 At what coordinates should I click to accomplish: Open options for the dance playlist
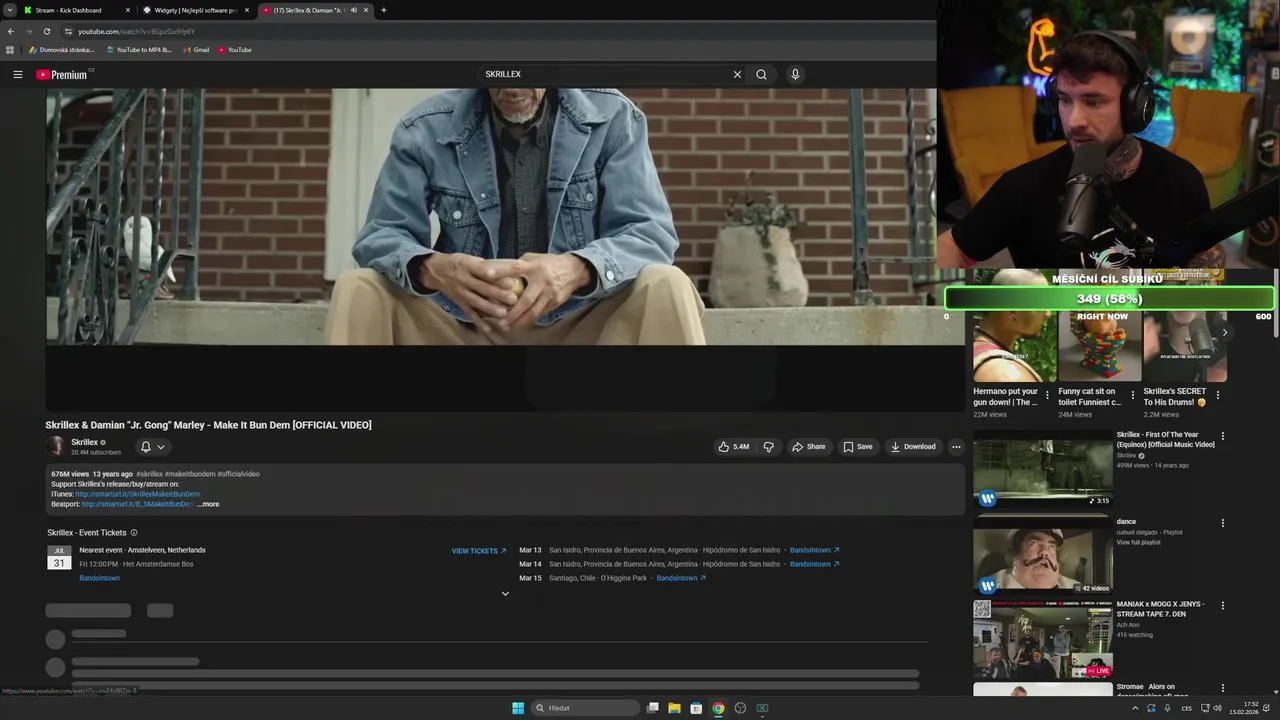(x=1222, y=522)
